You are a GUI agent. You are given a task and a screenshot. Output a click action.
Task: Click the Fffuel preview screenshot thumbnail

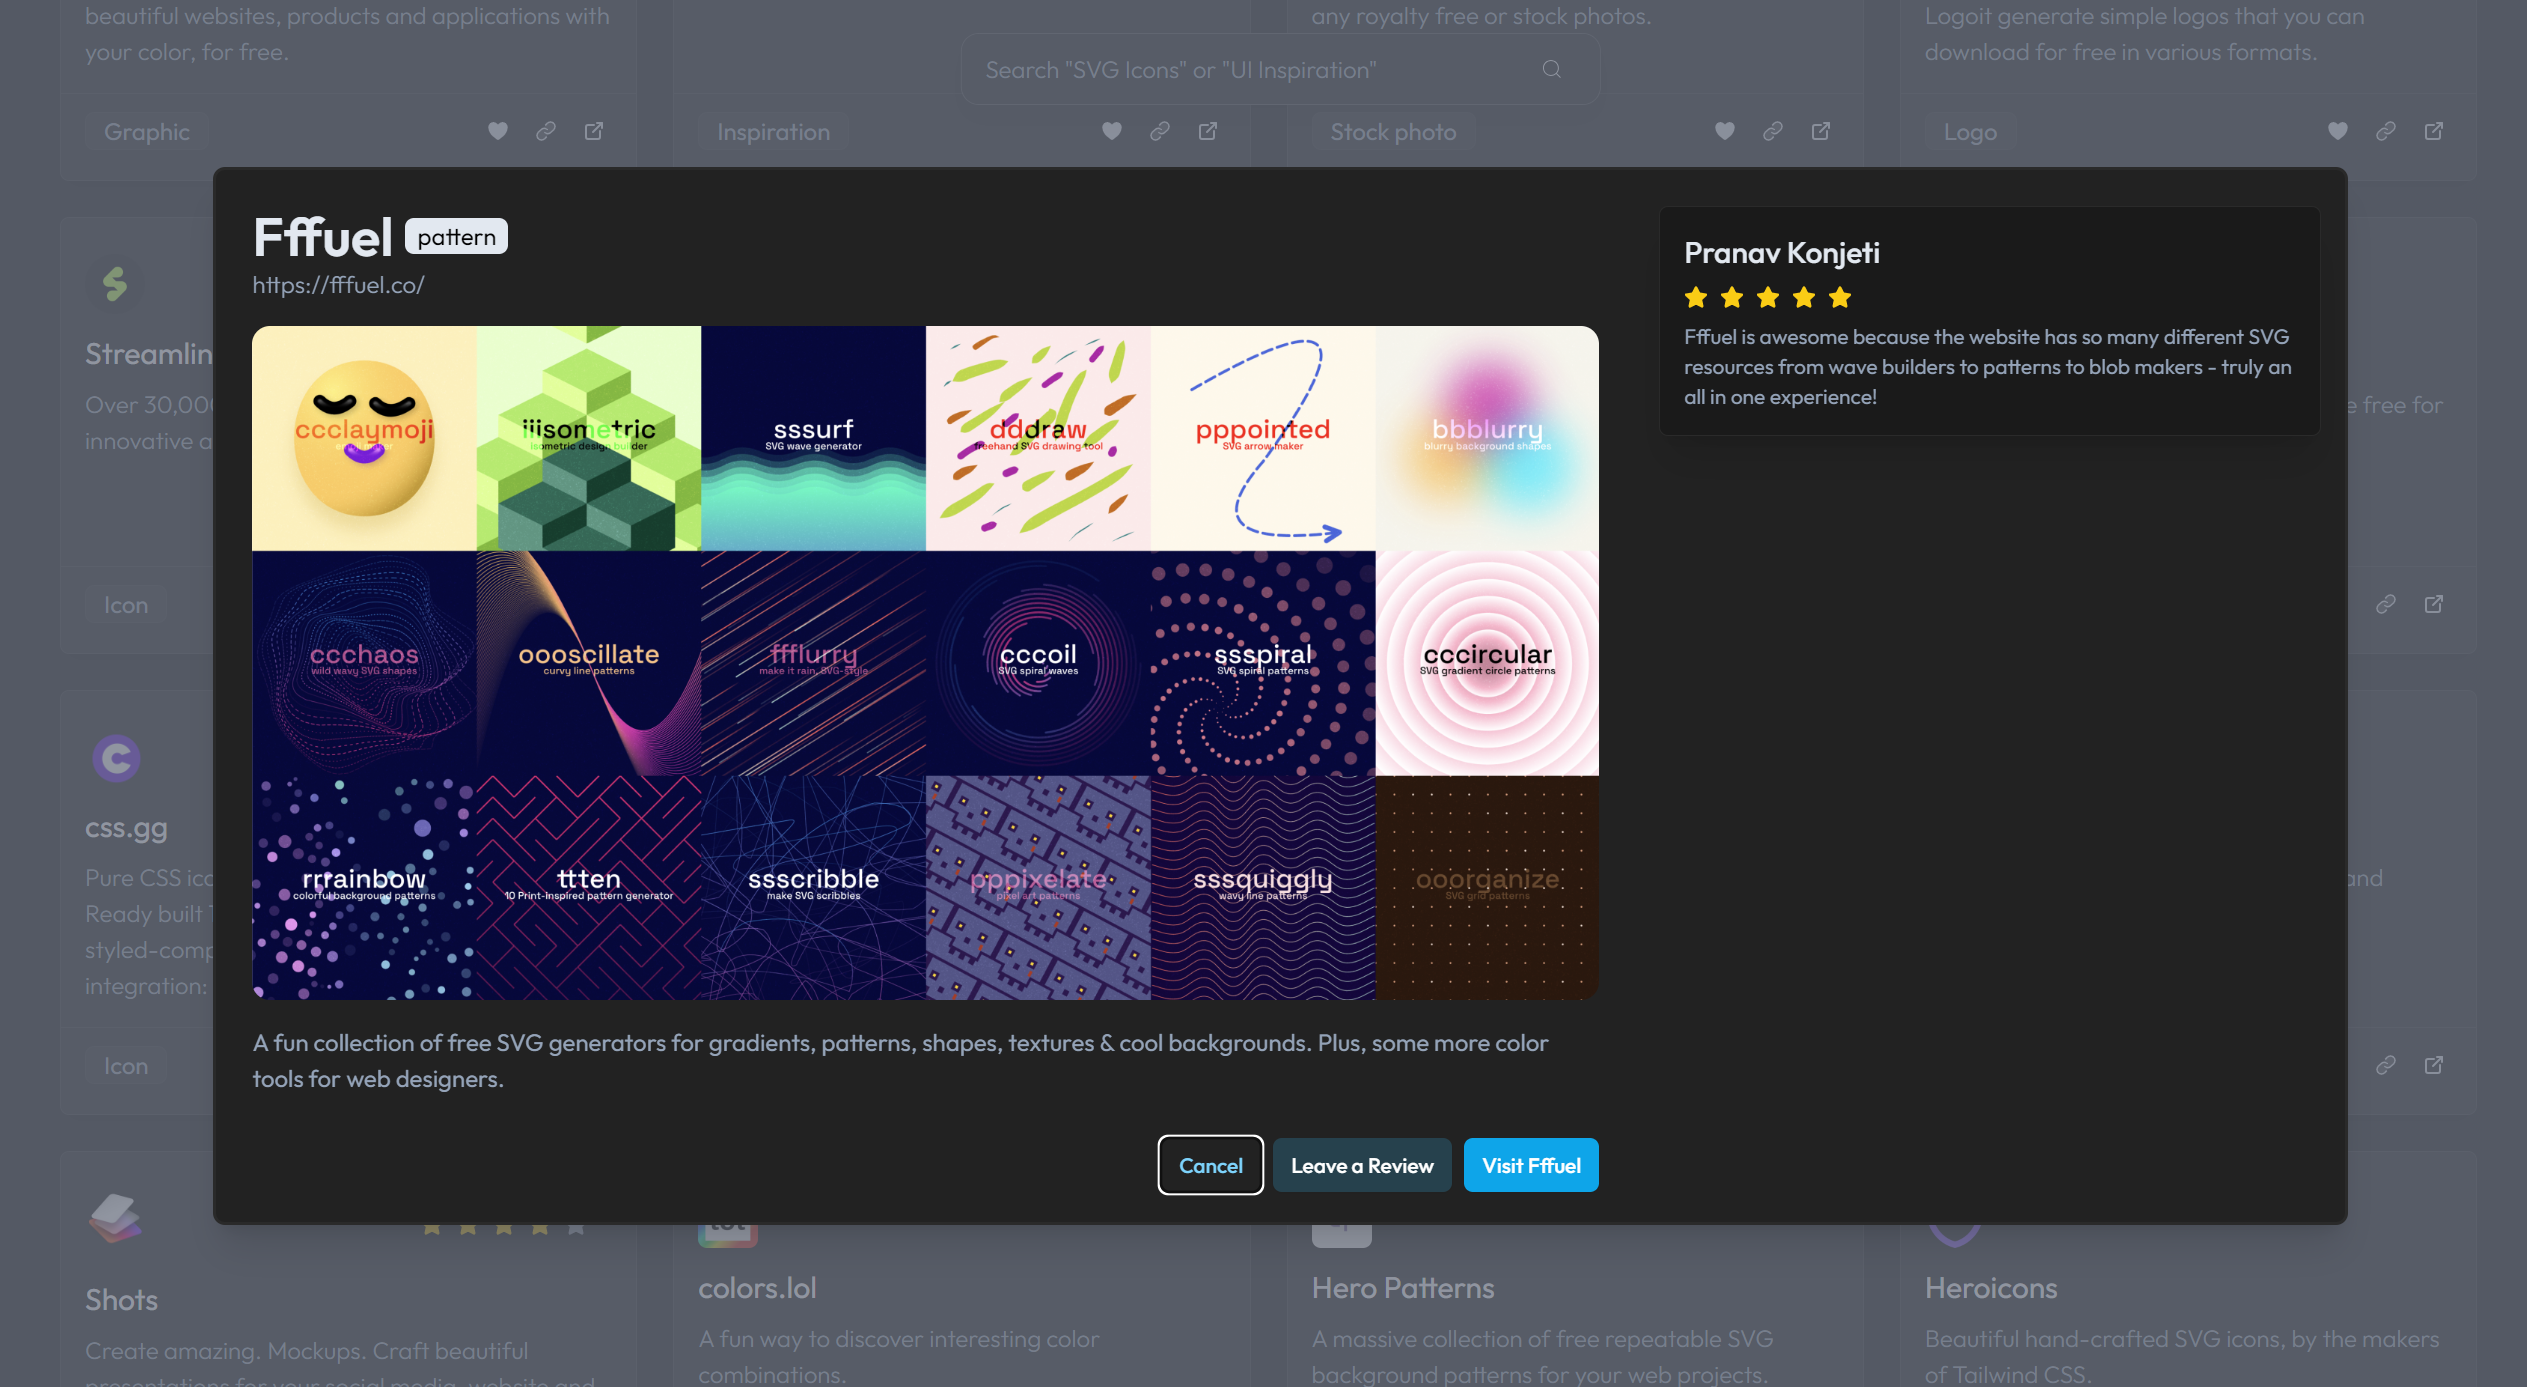pos(925,662)
